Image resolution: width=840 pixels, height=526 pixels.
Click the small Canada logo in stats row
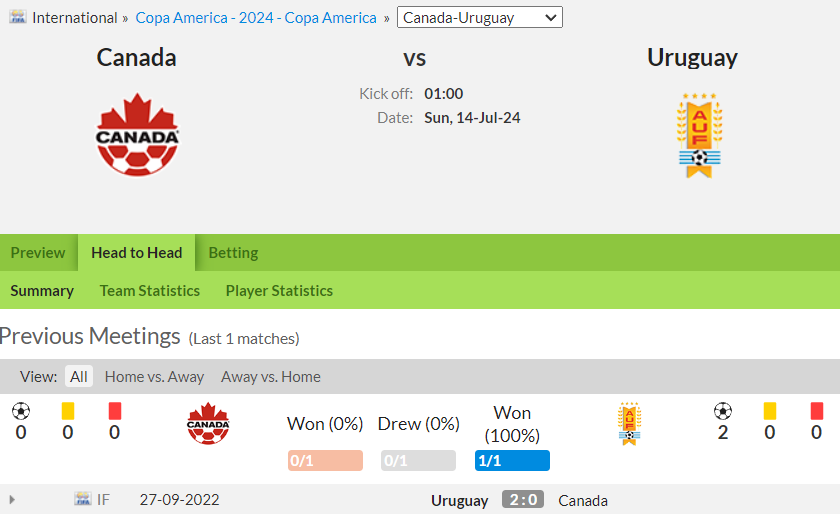point(208,423)
